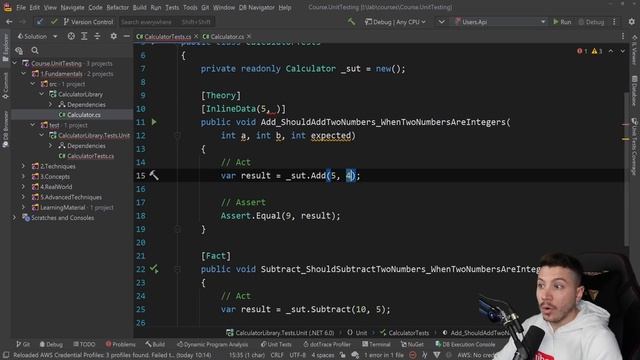The width and height of the screenshot is (640, 360).
Task: Expand the 2.Techniques folder
Action: click(24, 167)
